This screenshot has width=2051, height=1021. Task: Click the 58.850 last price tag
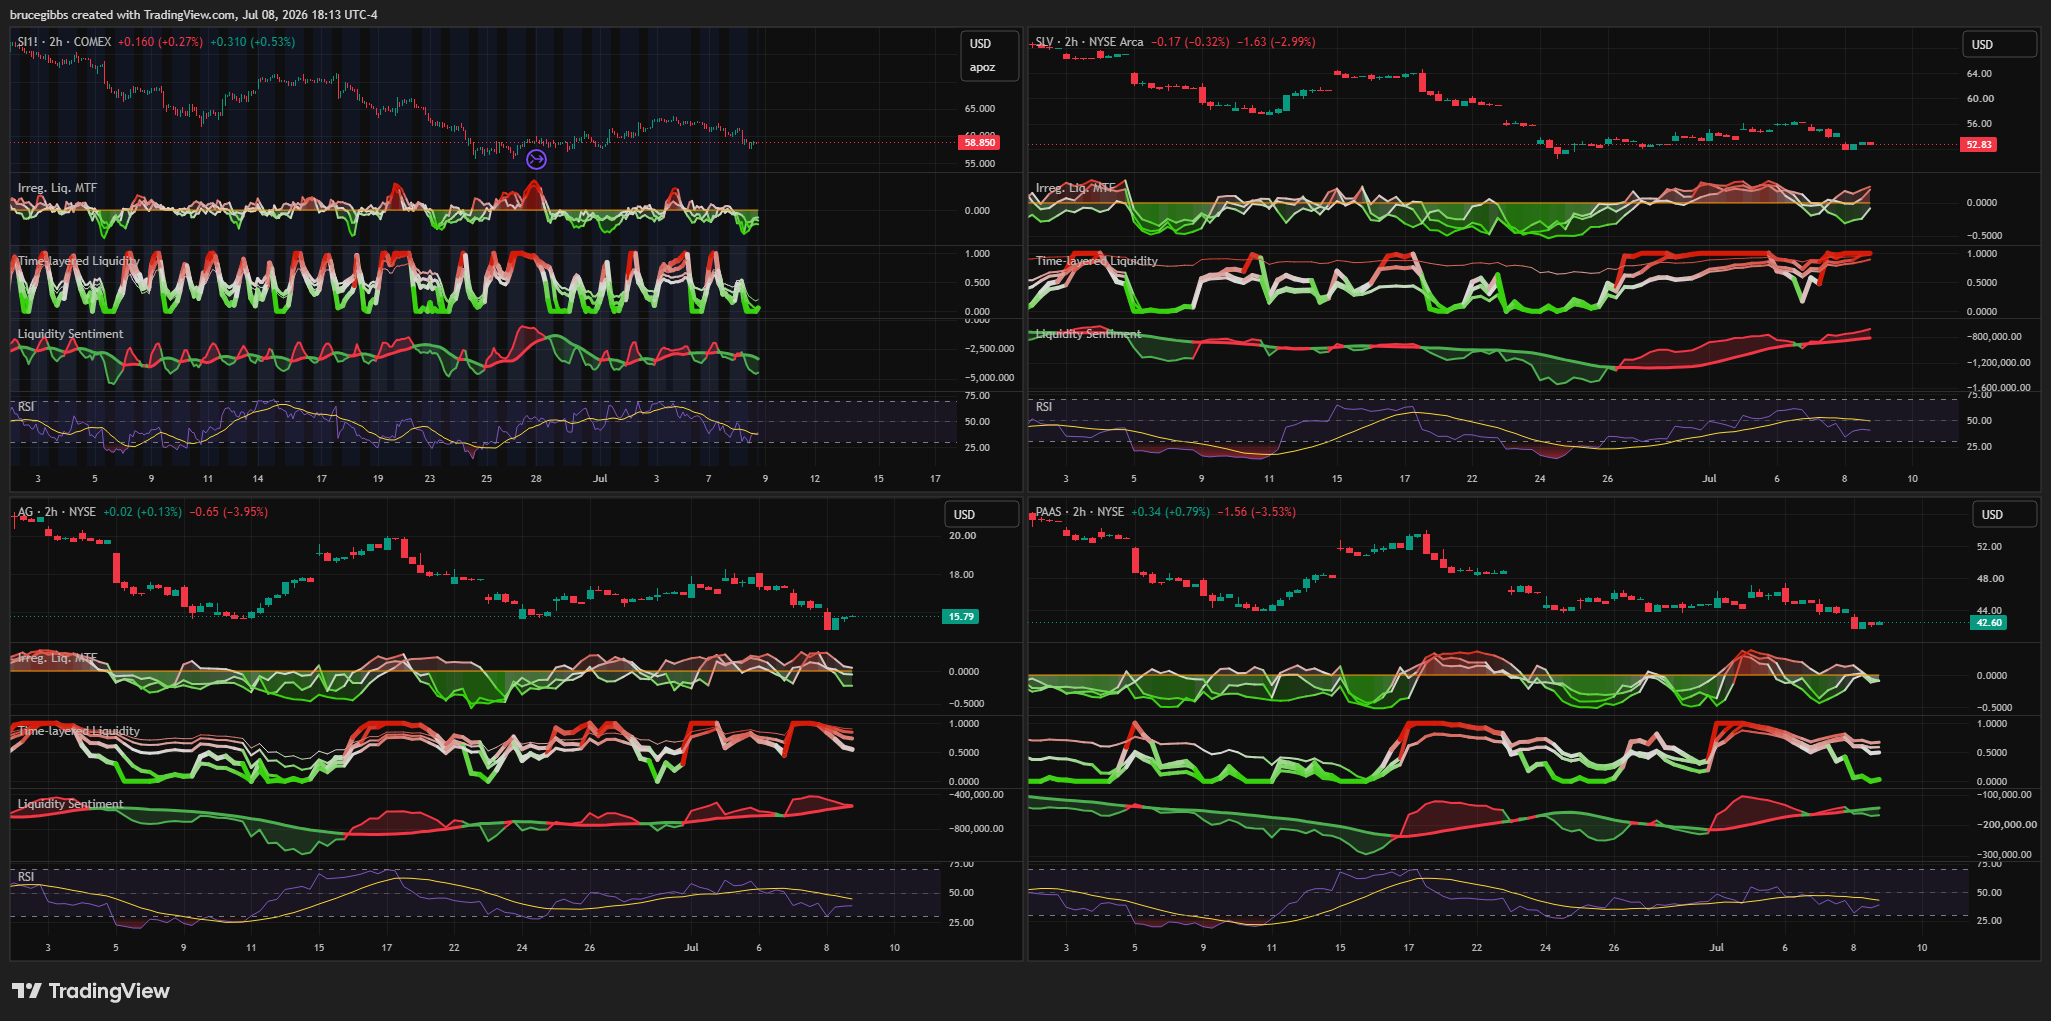click(979, 143)
